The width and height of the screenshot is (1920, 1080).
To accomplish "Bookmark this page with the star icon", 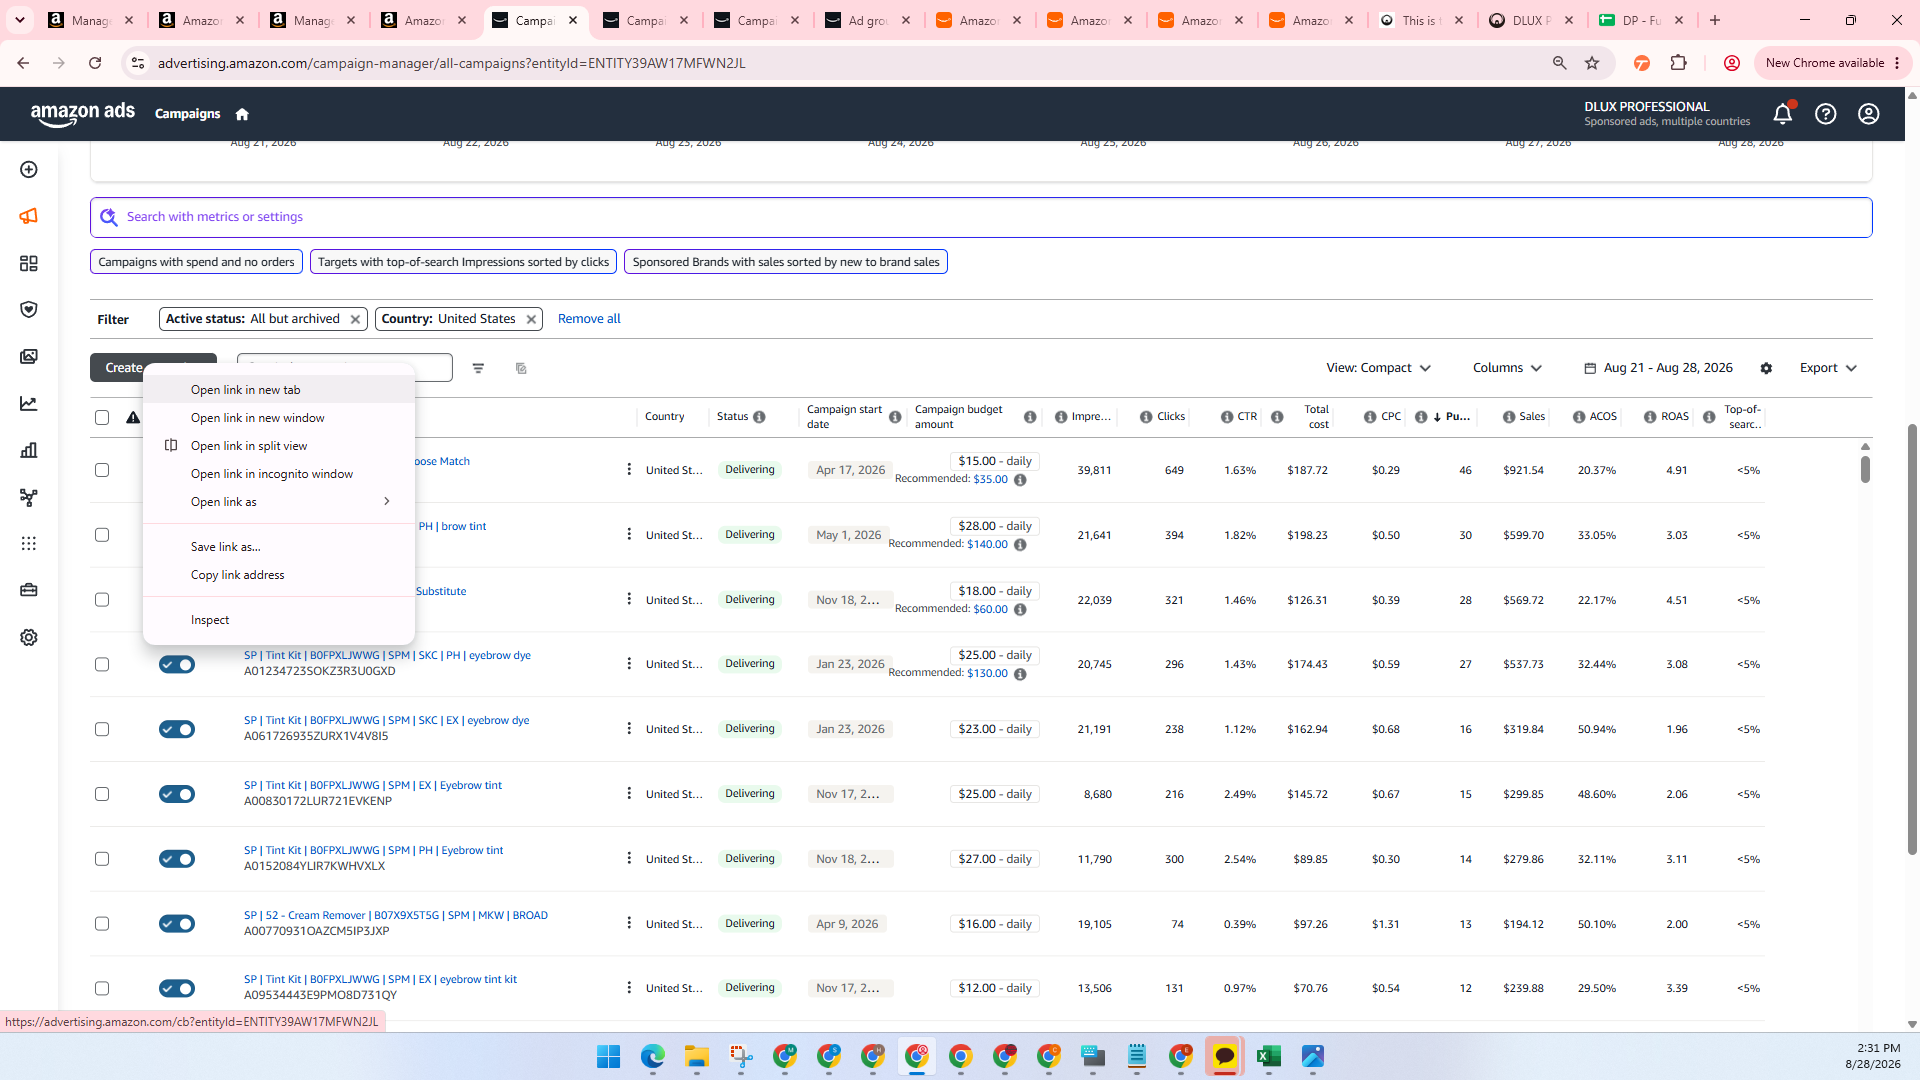I will click(1592, 63).
